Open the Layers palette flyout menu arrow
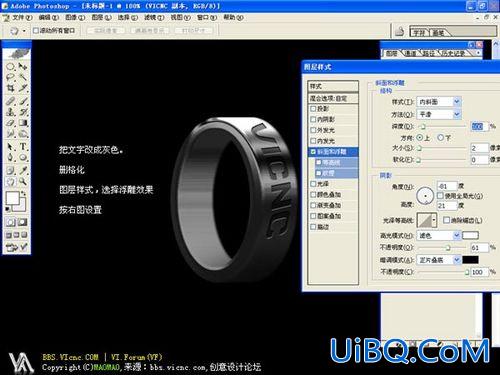Screen dimensions: 500x375 click(478, 53)
